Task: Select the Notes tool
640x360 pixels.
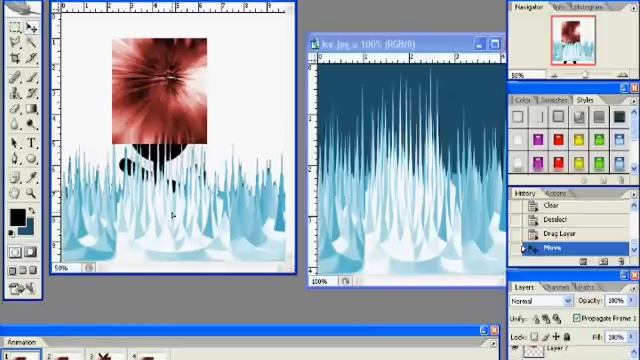Action: tap(15, 177)
